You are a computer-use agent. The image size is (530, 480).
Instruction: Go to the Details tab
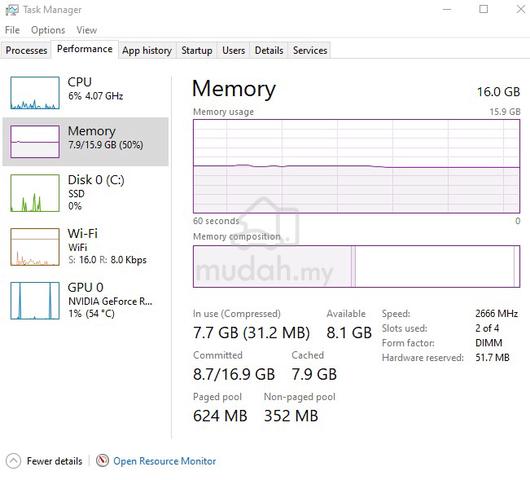click(x=269, y=50)
